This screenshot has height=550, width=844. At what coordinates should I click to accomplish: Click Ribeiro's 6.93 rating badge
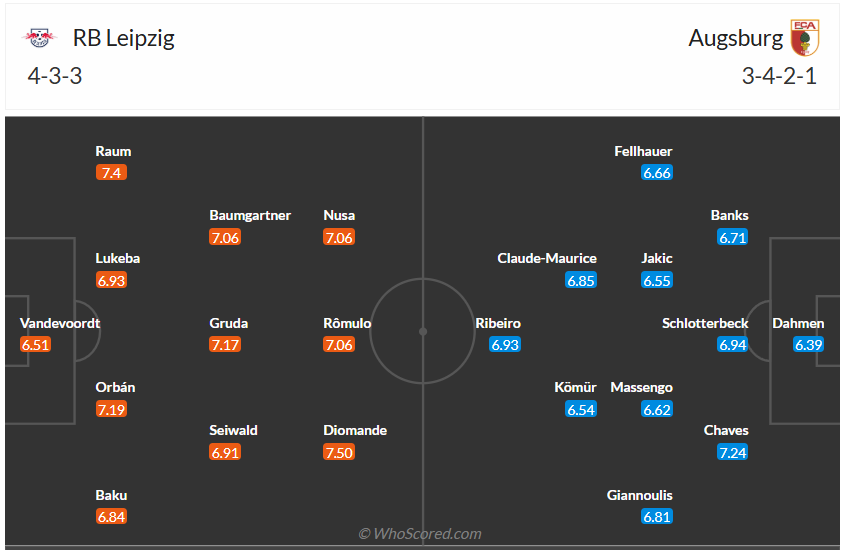[505, 345]
